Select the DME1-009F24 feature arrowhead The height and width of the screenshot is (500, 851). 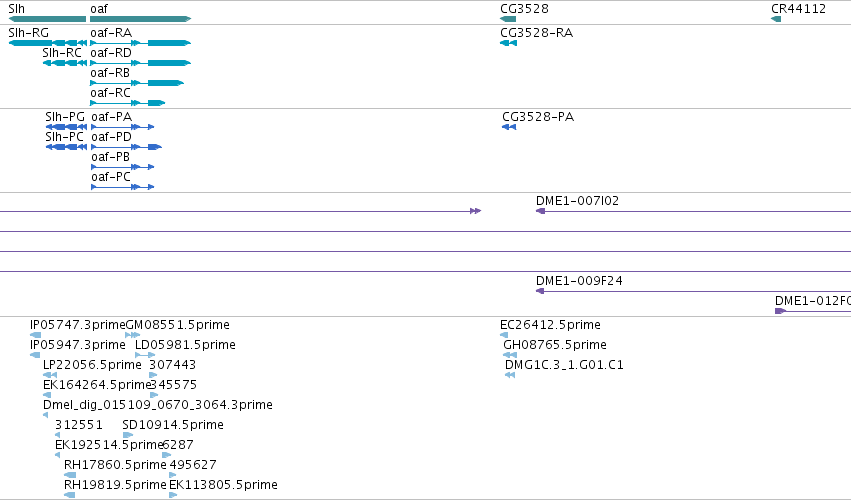540,291
